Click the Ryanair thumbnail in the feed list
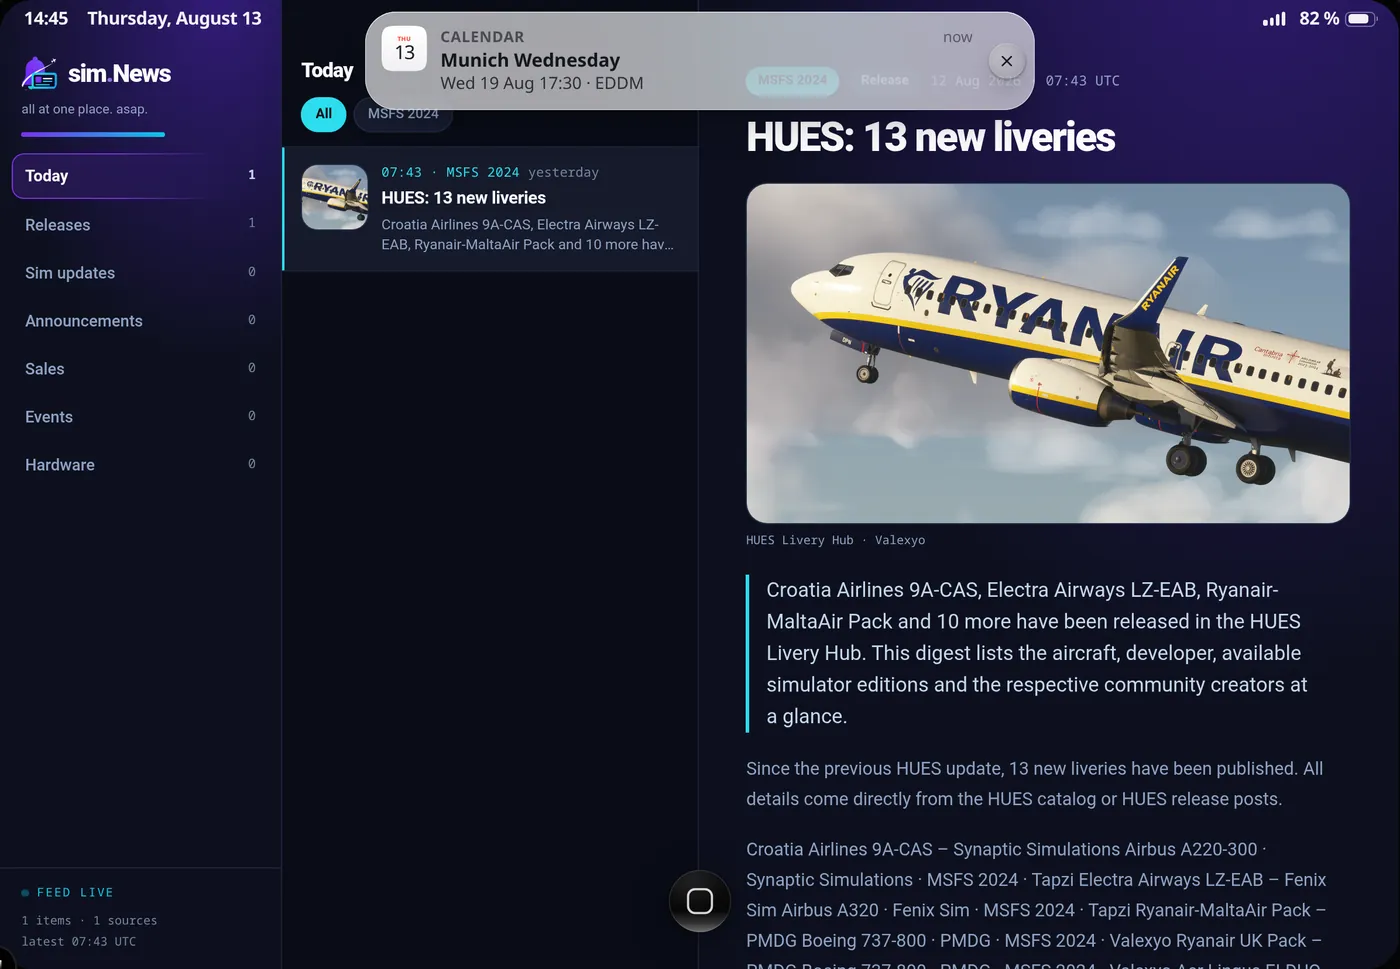 pos(335,197)
